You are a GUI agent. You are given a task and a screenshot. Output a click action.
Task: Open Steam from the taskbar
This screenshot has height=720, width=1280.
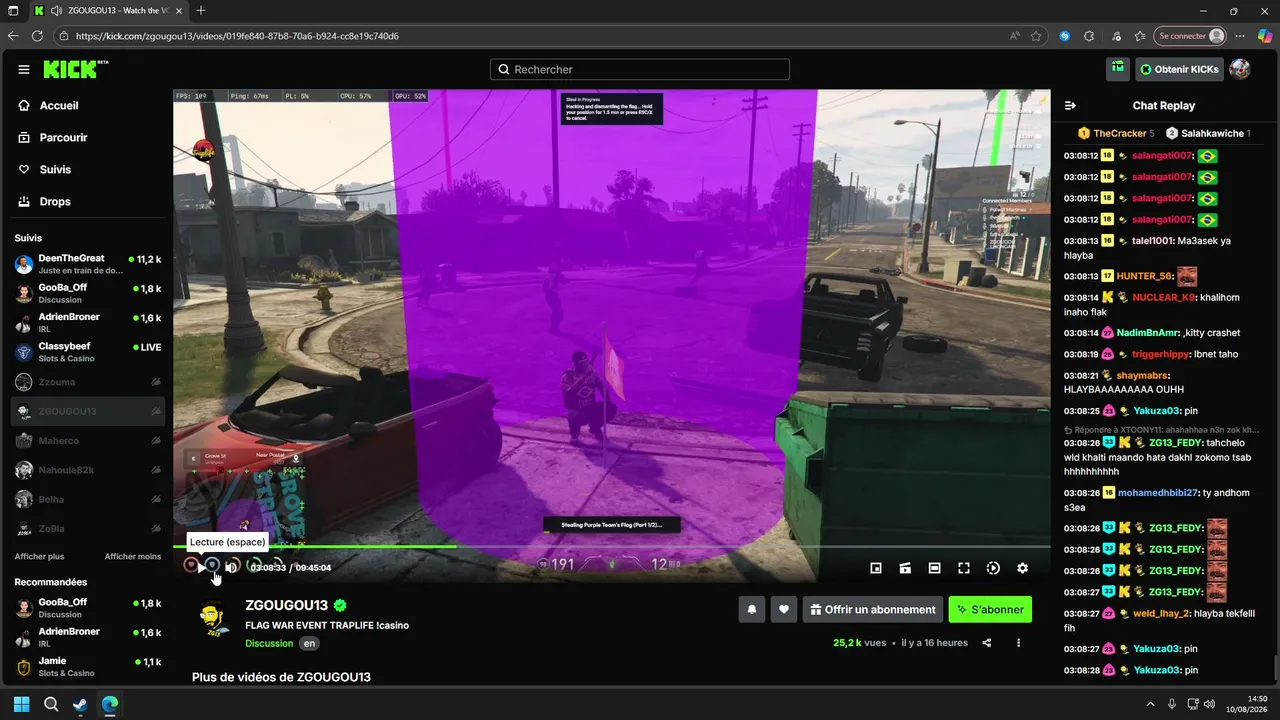[80, 704]
